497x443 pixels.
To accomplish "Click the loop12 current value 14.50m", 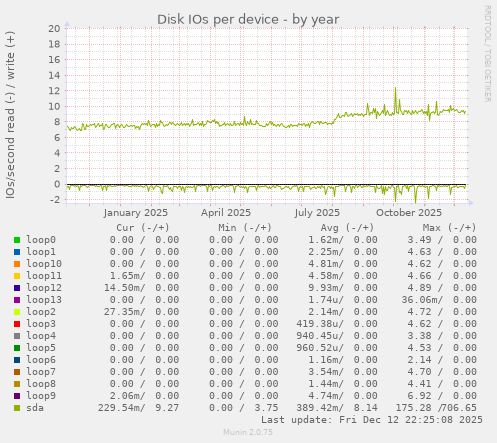I will click(x=124, y=288).
